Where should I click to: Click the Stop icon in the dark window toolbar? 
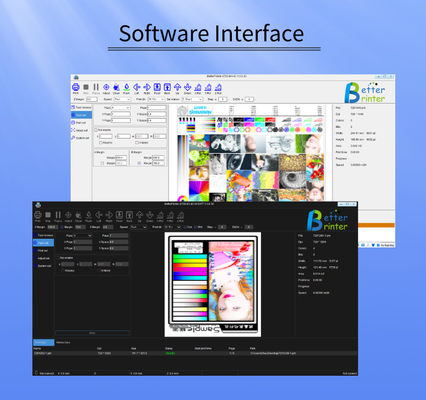pyautogui.click(x=48, y=215)
